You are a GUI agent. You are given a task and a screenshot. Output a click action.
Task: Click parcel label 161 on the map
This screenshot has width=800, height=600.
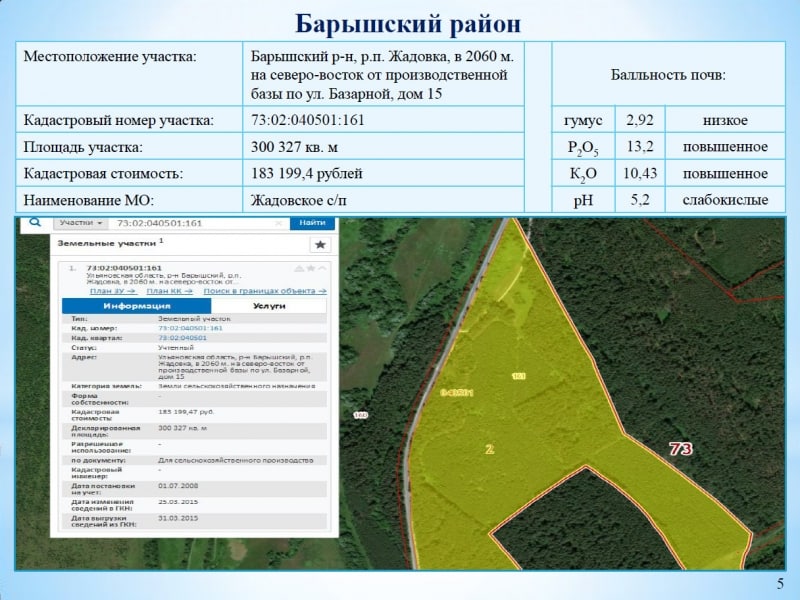[x=518, y=376]
